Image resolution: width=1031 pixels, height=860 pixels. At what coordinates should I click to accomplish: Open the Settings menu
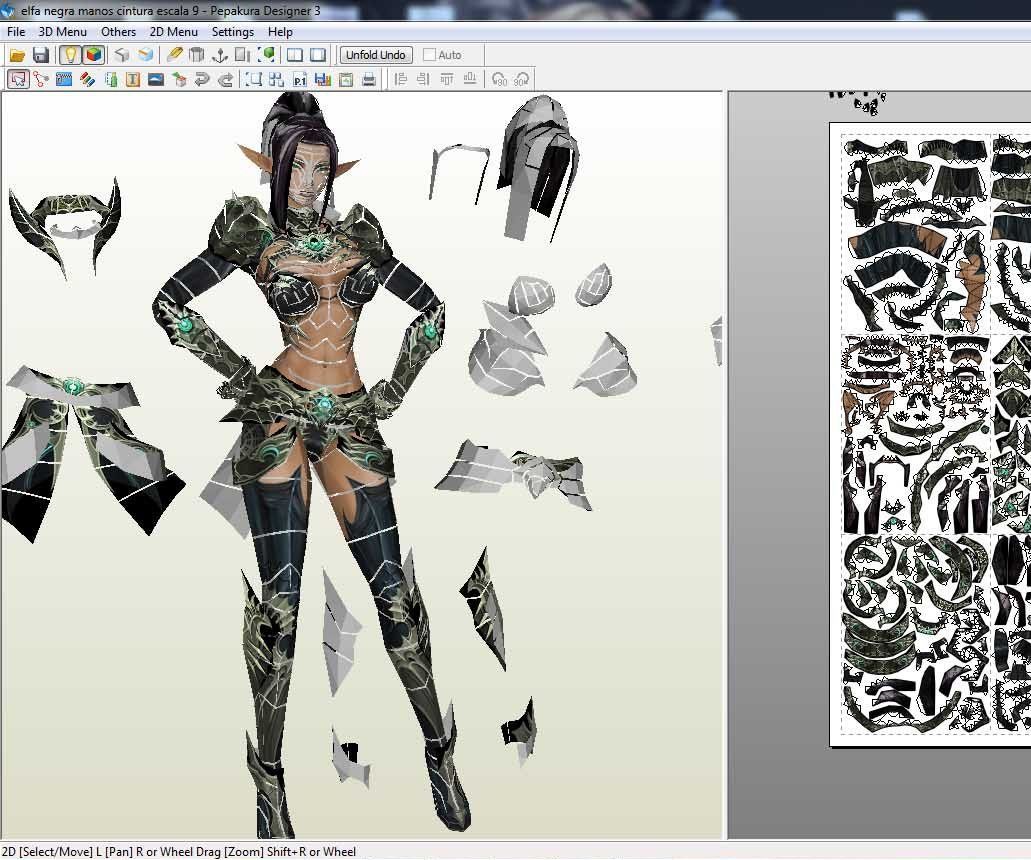pyautogui.click(x=232, y=31)
